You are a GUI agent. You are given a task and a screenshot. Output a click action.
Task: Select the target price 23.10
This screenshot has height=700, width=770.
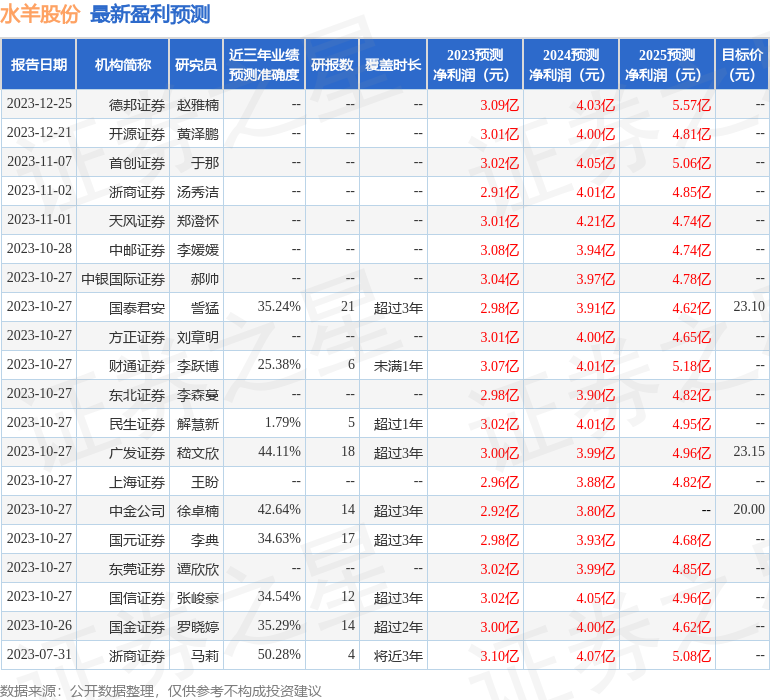pos(749,307)
